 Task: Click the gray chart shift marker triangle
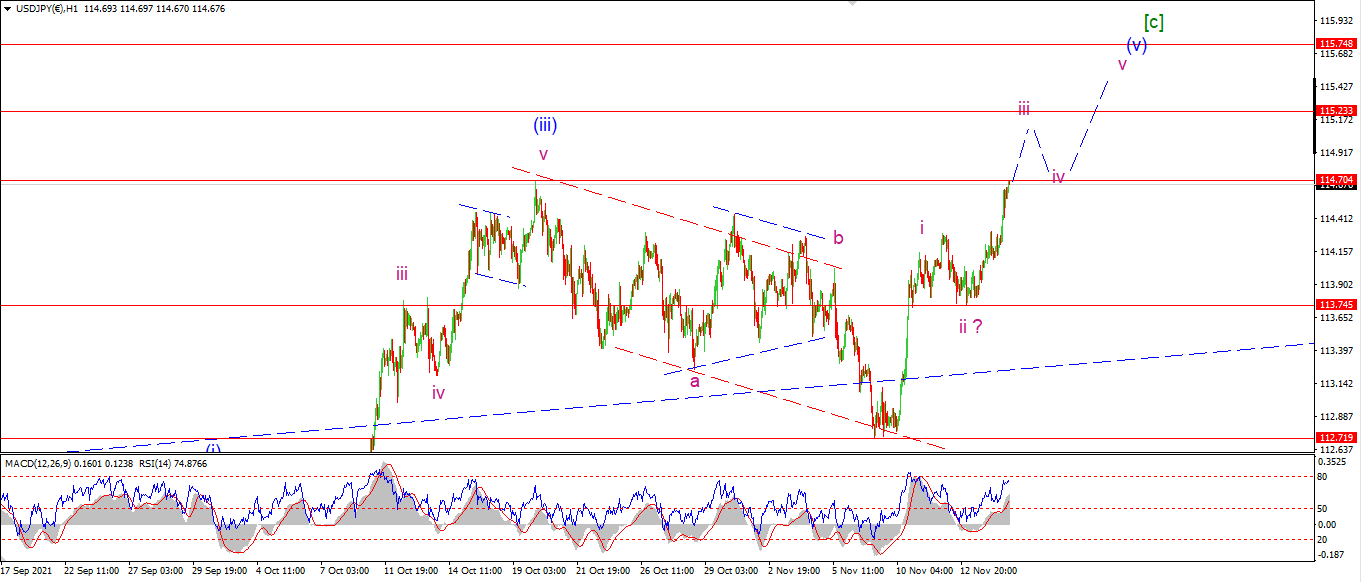click(852, 4)
